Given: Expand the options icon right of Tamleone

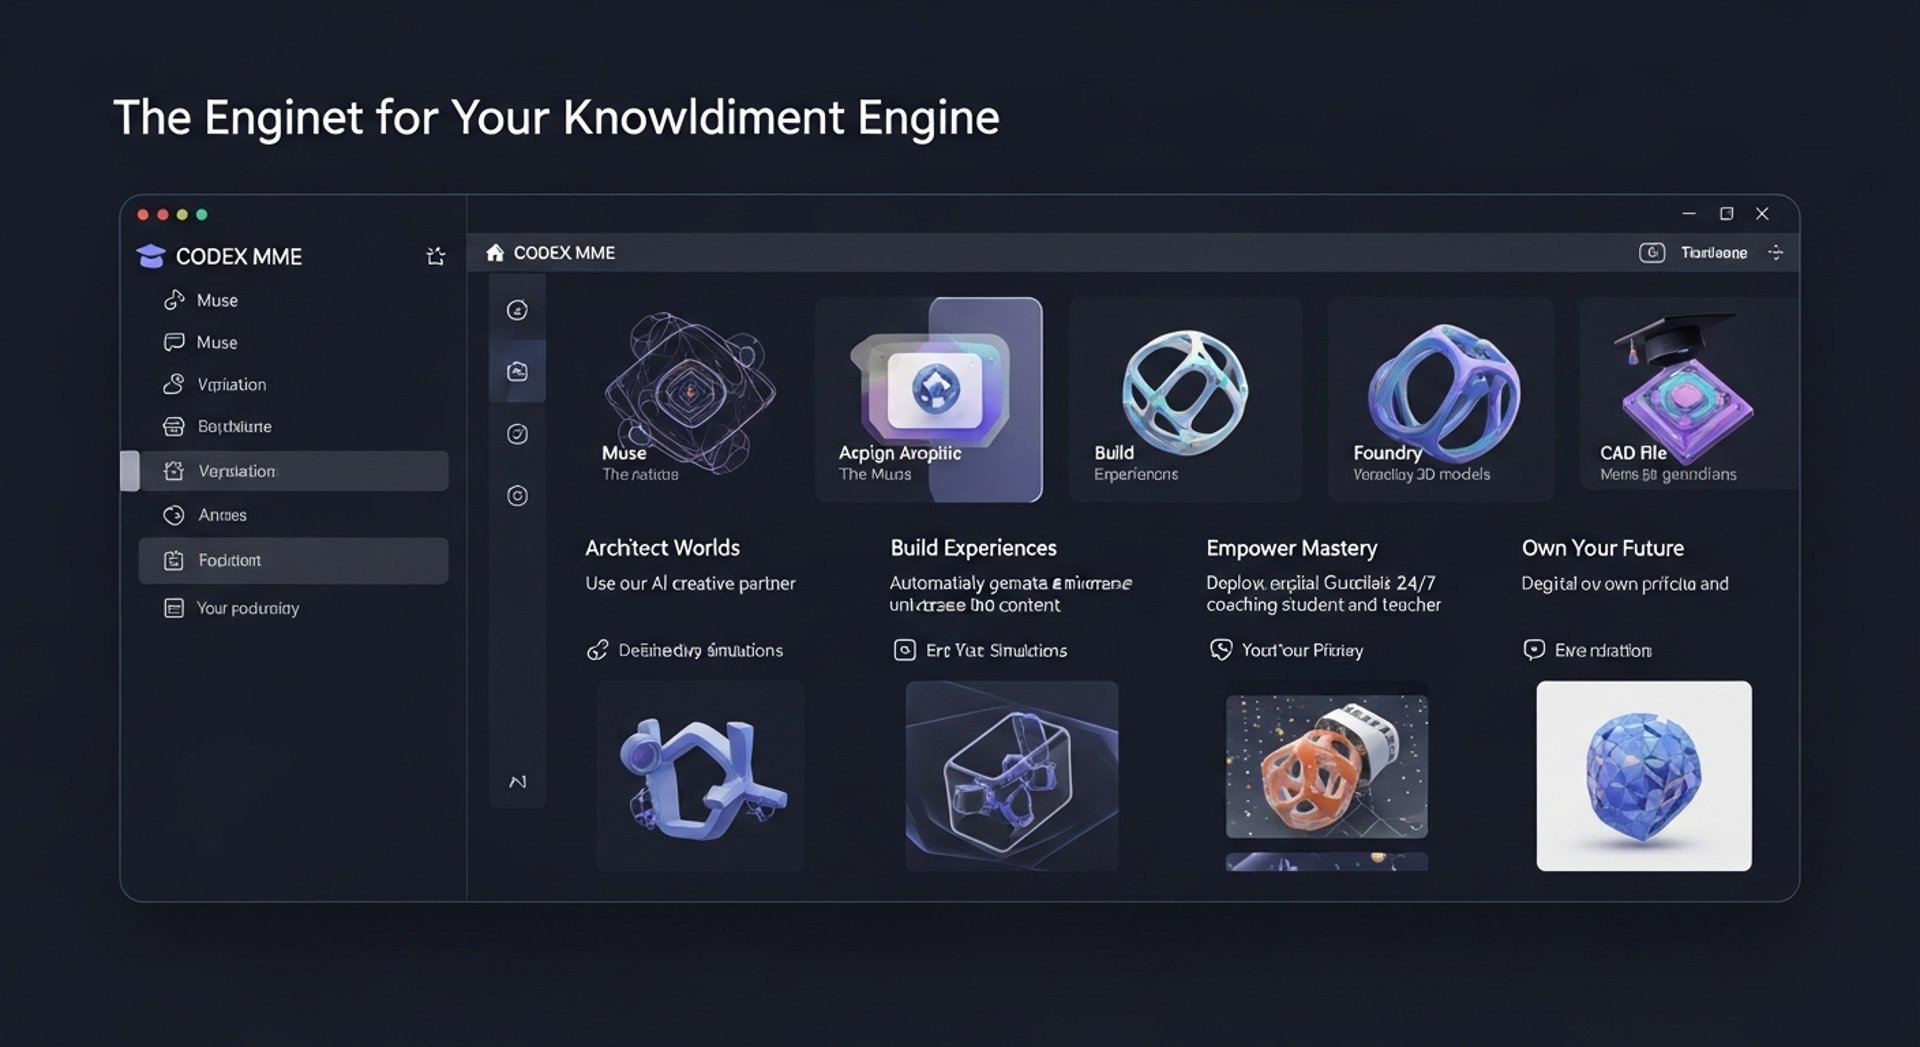Looking at the screenshot, I should click(1776, 253).
